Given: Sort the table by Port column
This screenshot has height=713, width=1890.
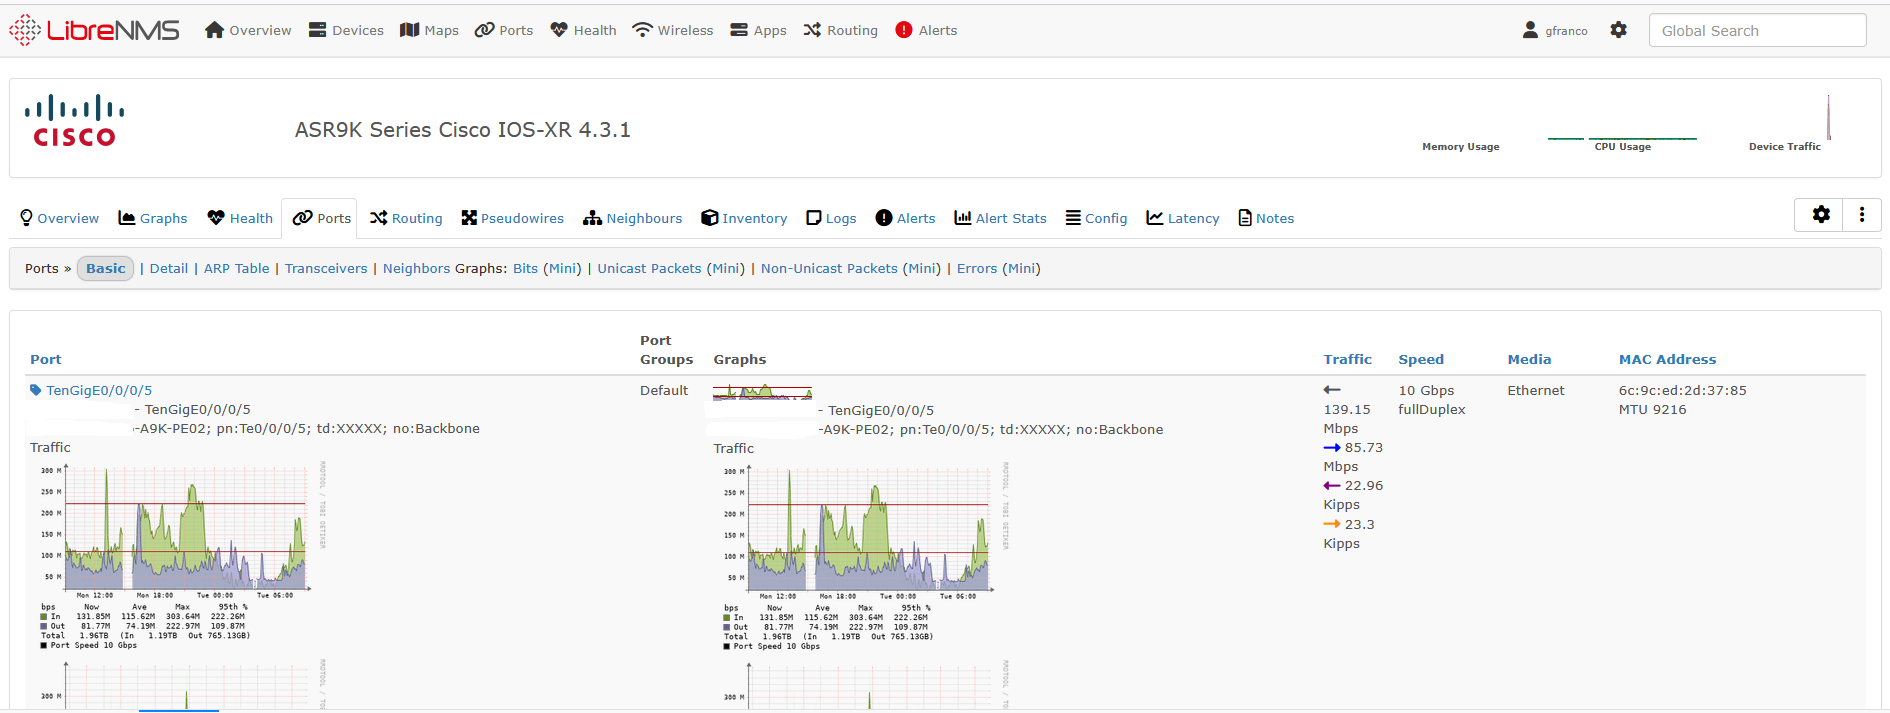Looking at the screenshot, I should (x=46, y=359).
